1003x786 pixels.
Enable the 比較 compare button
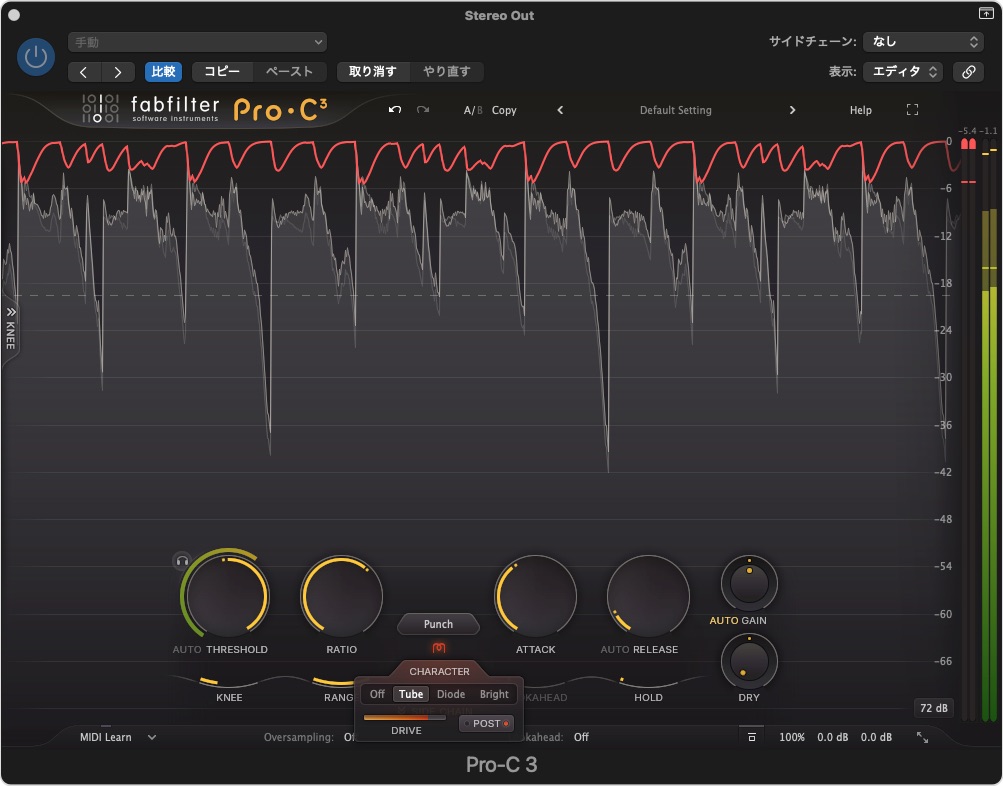coord(163,72)
